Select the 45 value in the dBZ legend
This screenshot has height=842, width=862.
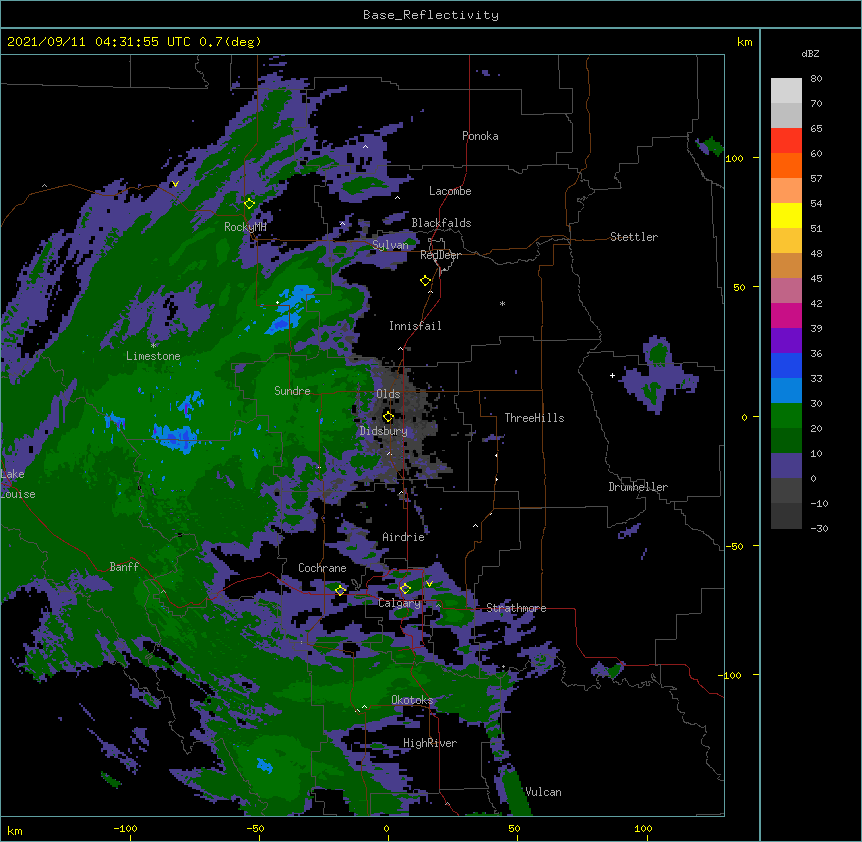pos(816,279)
